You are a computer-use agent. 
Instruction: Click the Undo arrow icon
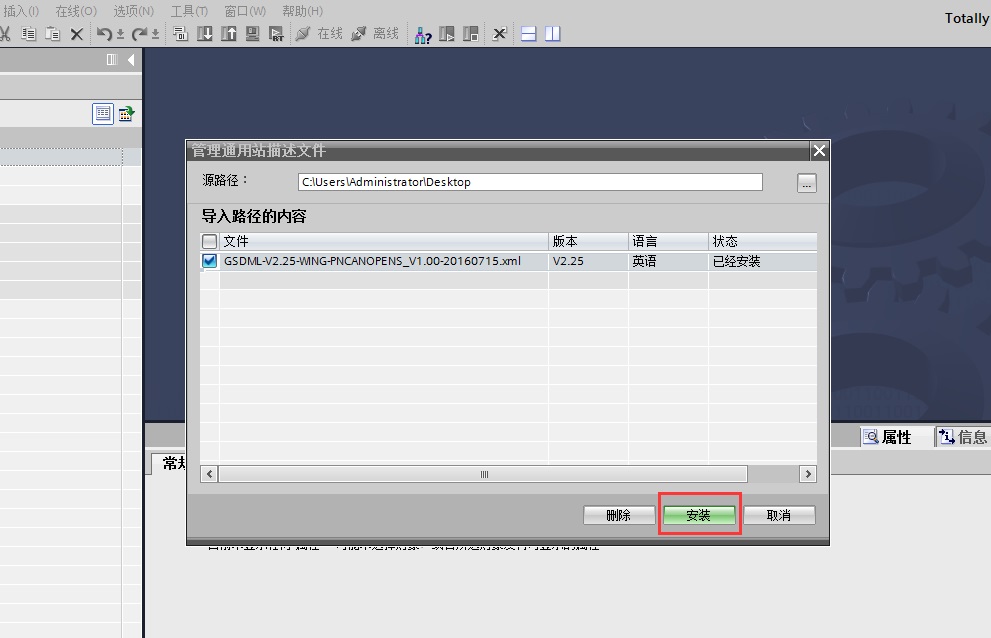click(x=104, y=34)
